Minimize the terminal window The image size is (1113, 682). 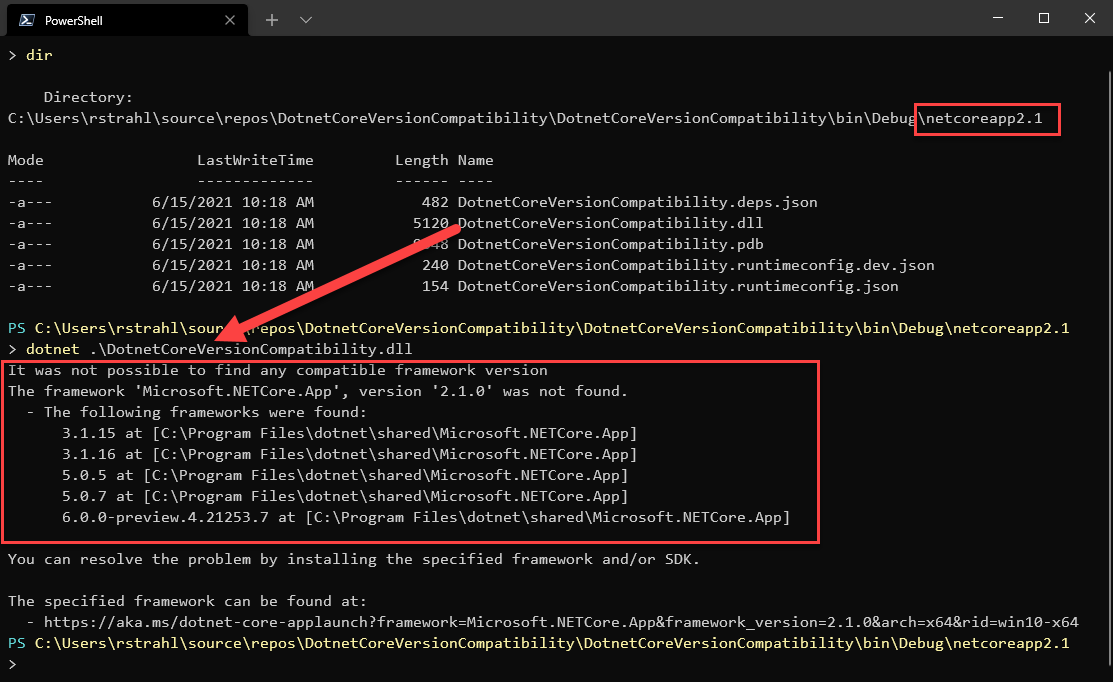point(997,18)
